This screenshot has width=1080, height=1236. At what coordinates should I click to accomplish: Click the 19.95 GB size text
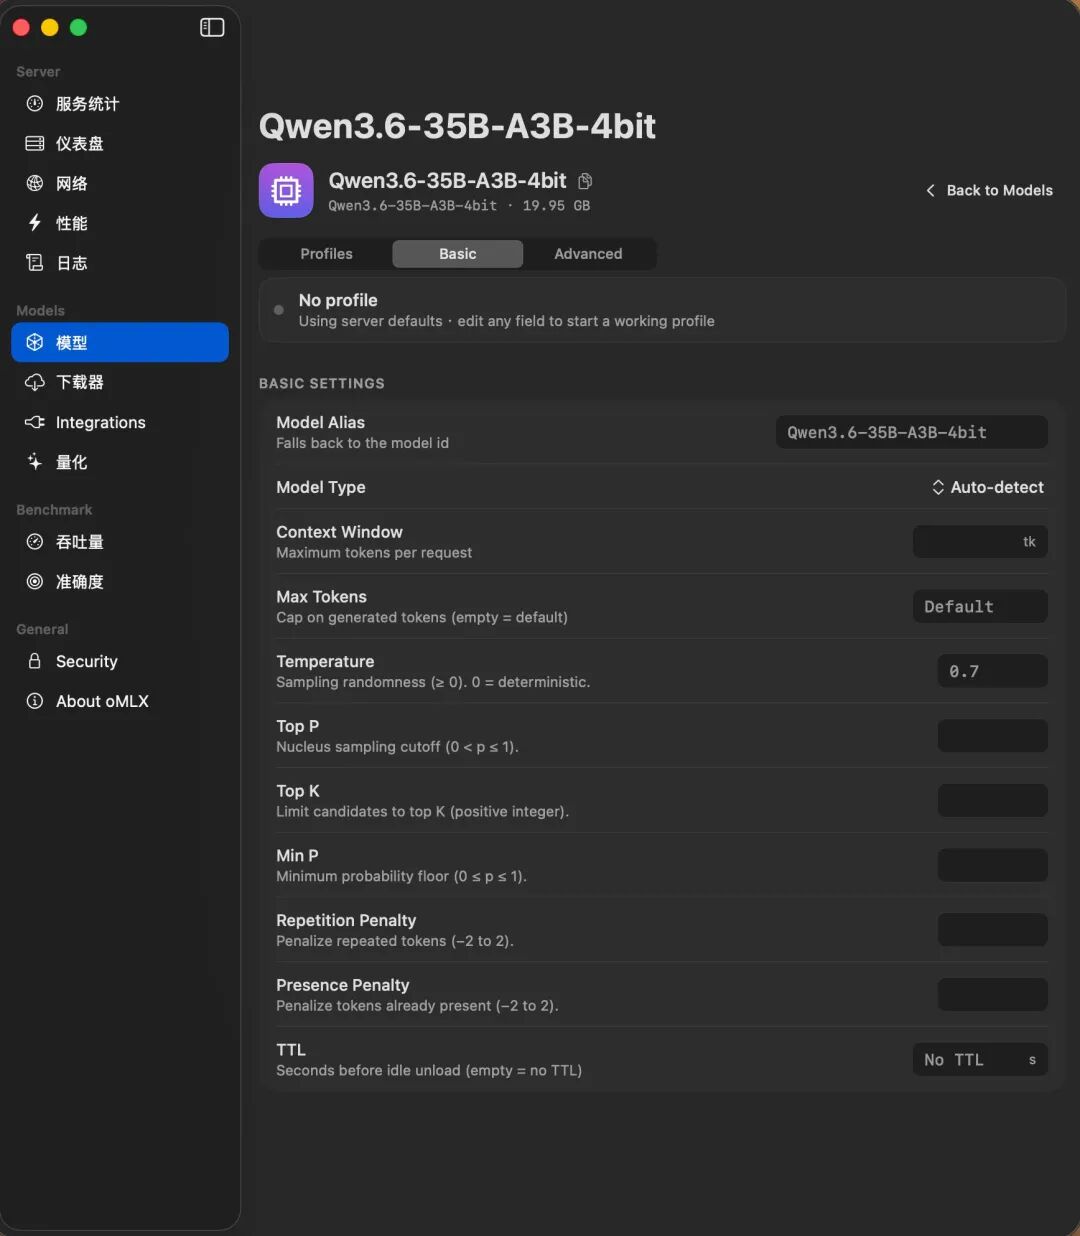556,206
